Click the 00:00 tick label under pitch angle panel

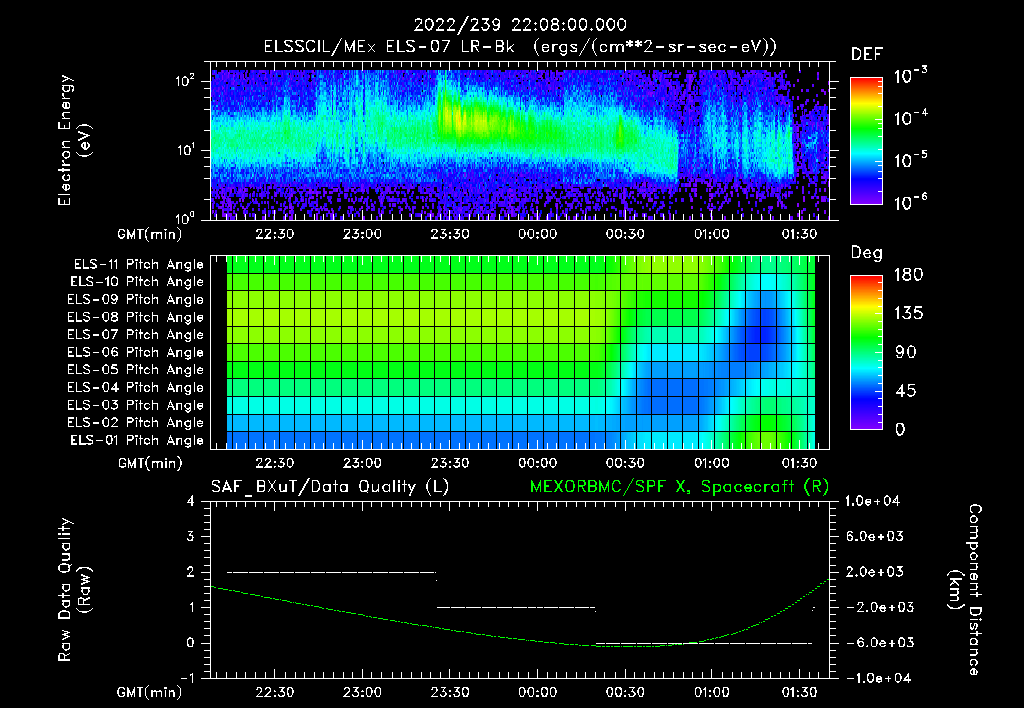click(x=537, y=463)
